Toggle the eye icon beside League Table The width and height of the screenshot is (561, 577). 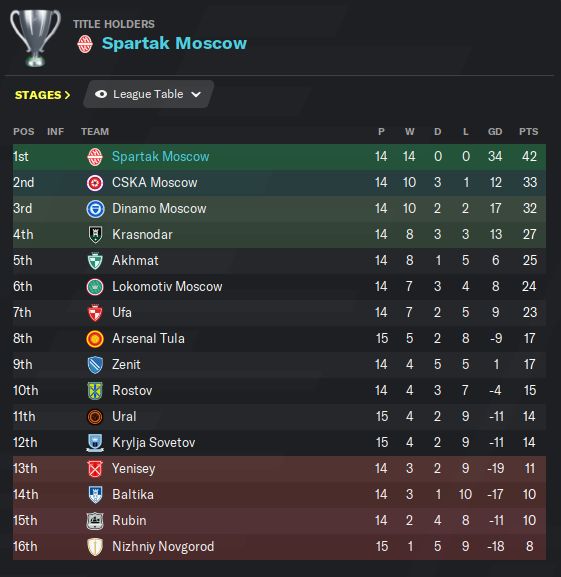(101, 95)
